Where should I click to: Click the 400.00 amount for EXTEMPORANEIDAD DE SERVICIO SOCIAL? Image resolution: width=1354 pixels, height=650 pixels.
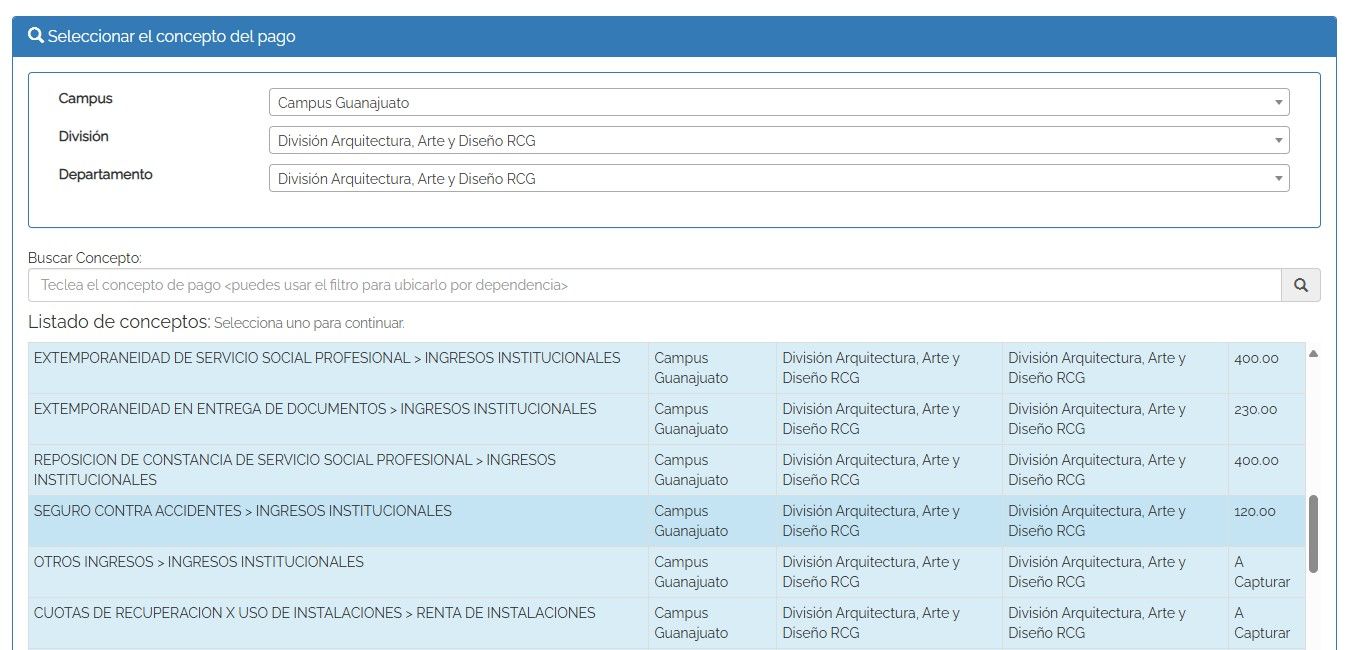coord(1256,358)
